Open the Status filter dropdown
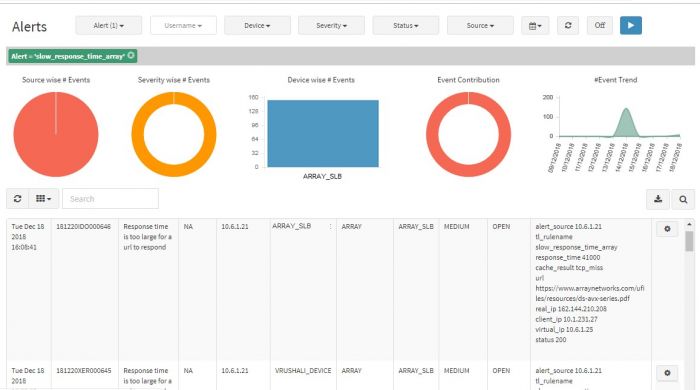The width and height of the screenshot is (700, 390). [x=405, y=25]
